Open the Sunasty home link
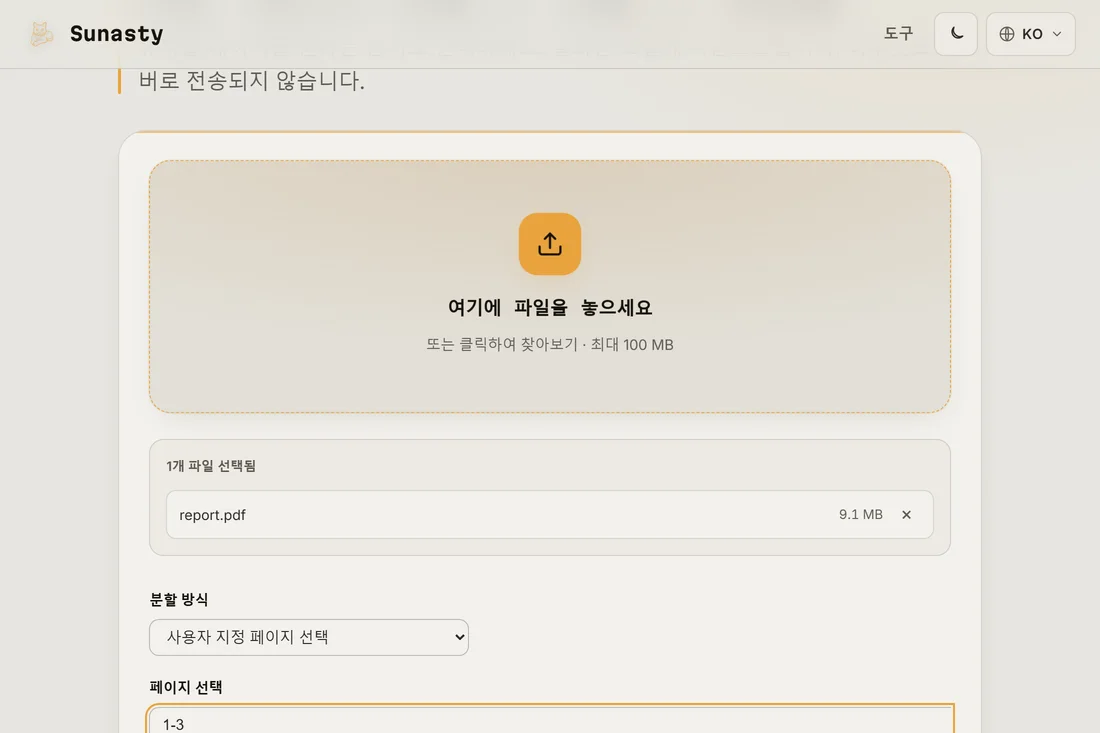This screenshot has width=1100, height=733. (x=96, y=34)
